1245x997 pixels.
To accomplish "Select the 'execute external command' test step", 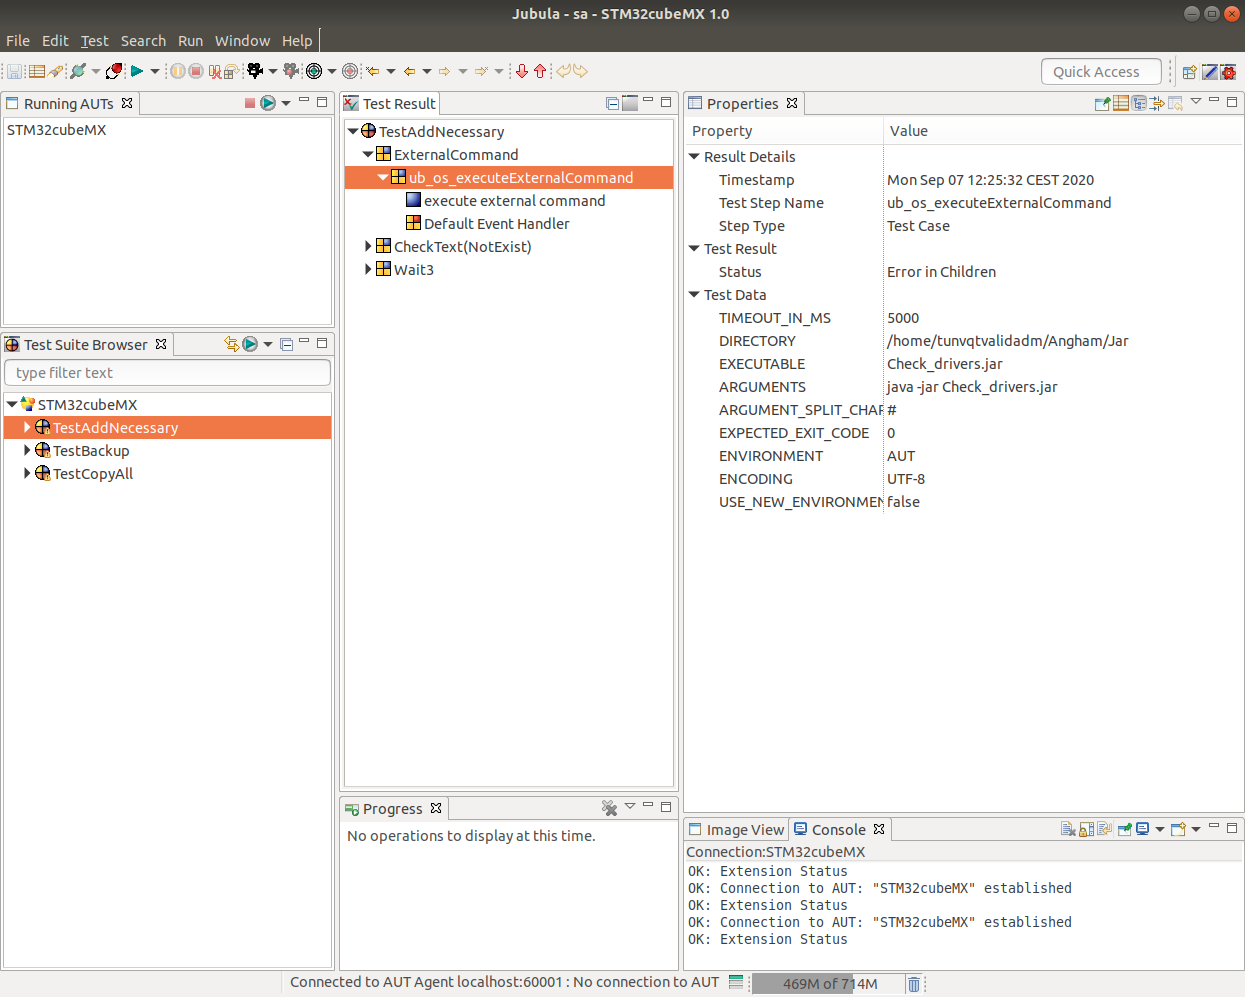I will tap(514, 200).
